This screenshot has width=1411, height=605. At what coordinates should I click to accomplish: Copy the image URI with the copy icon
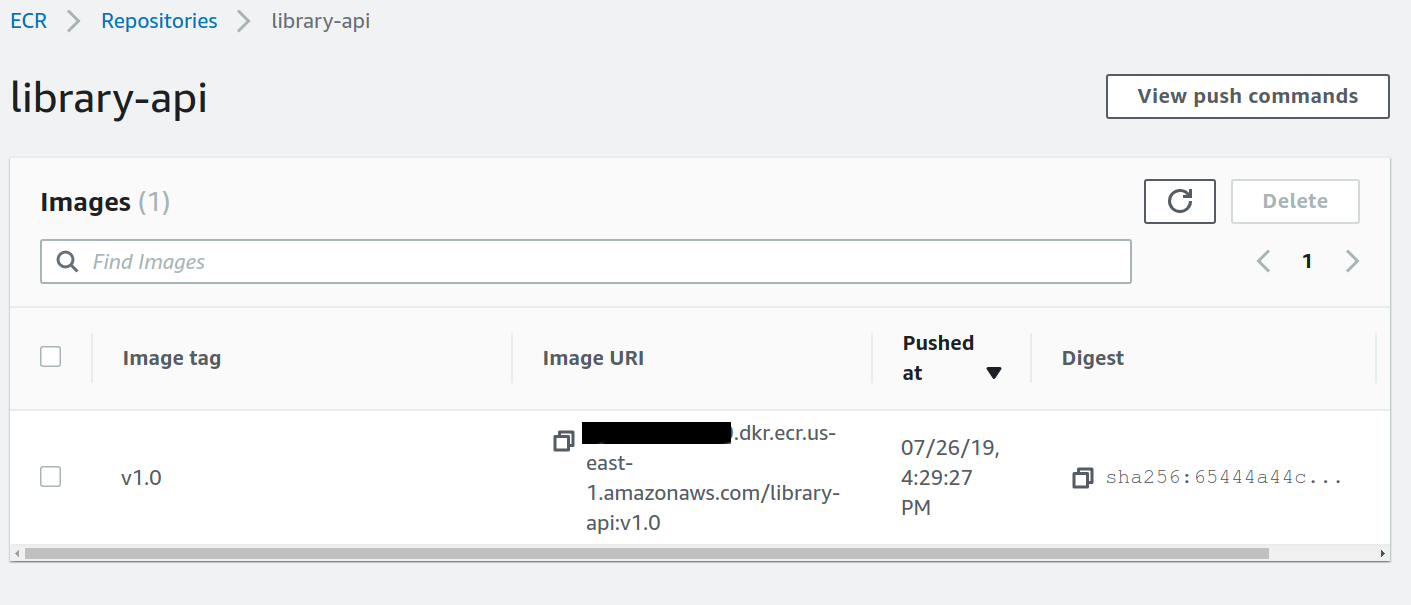(564, 441)
